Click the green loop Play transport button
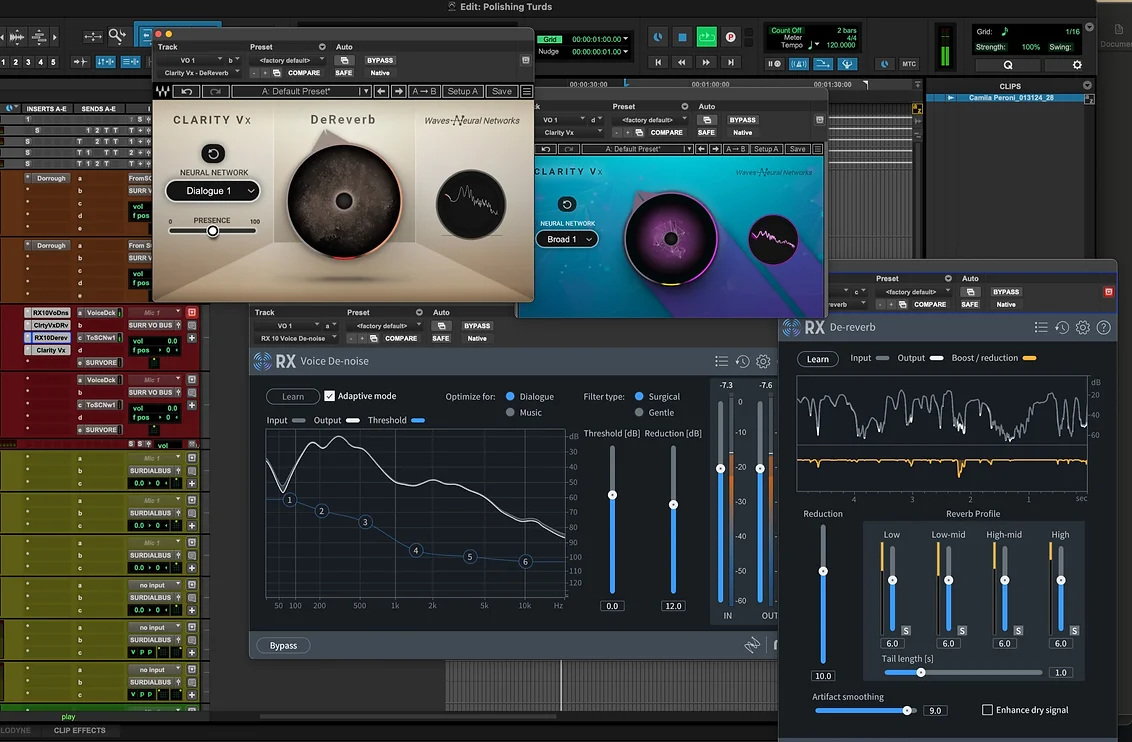 coord(706,37)
